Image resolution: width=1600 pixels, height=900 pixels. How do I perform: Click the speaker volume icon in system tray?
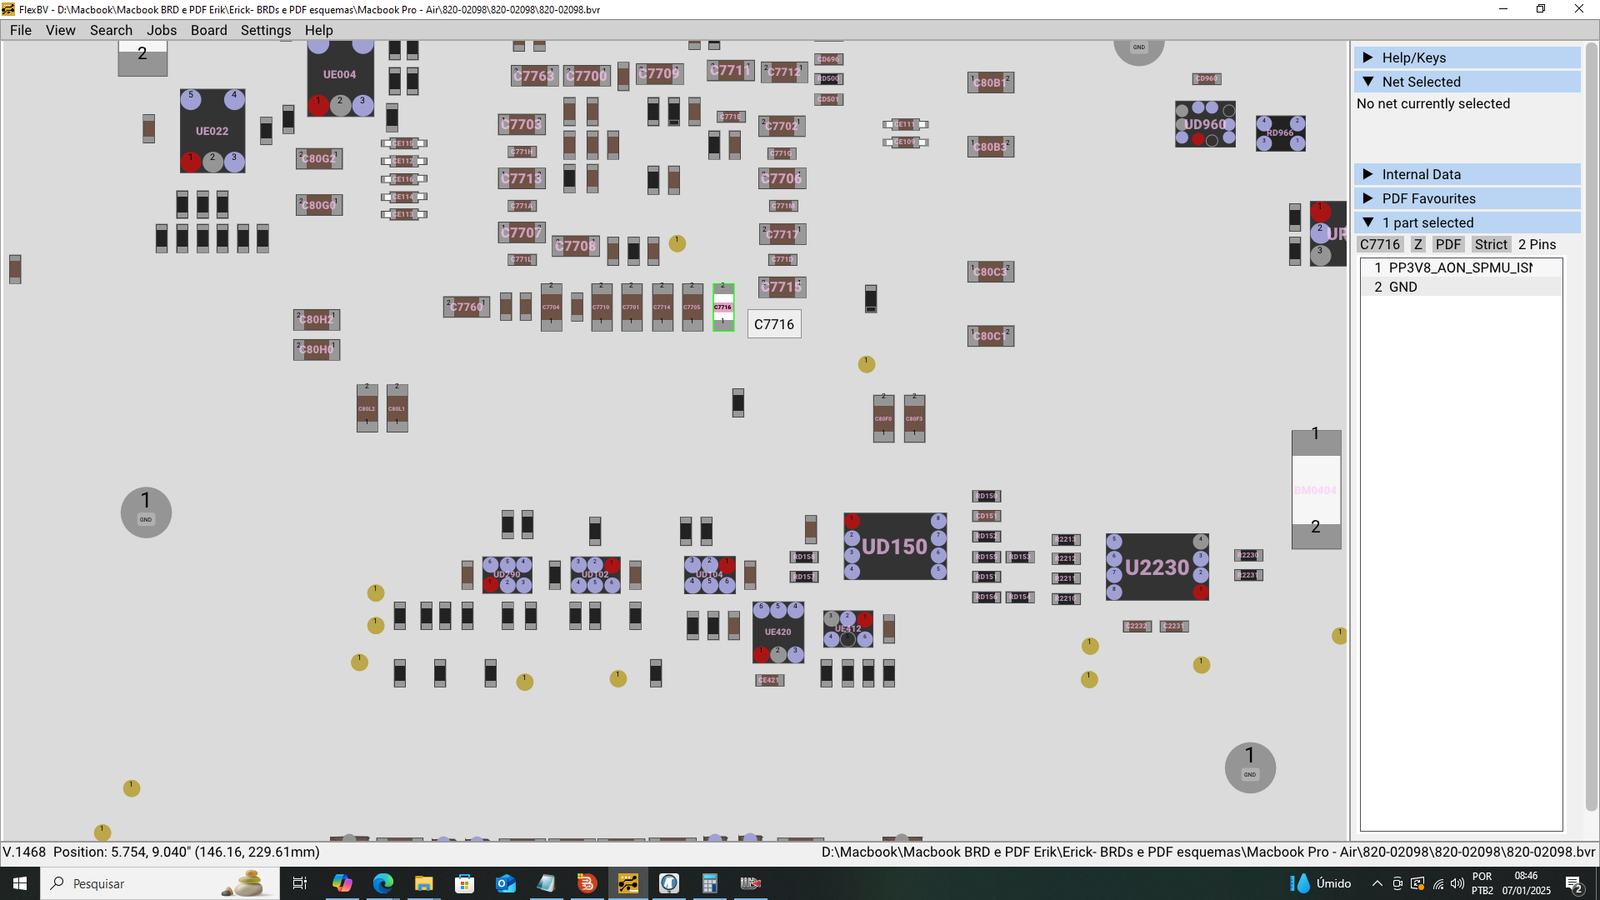coord(1458,884)
